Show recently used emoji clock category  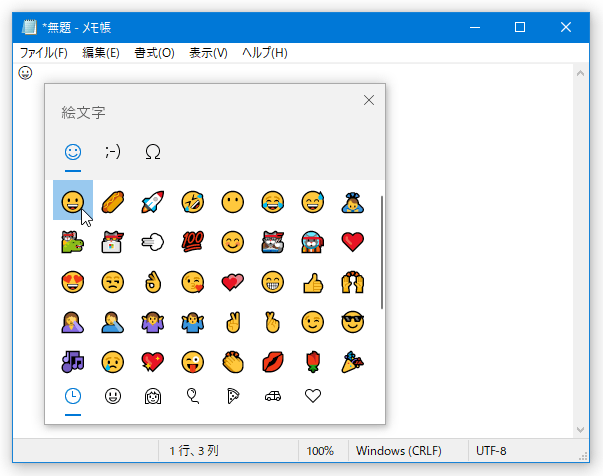[73, 396]
